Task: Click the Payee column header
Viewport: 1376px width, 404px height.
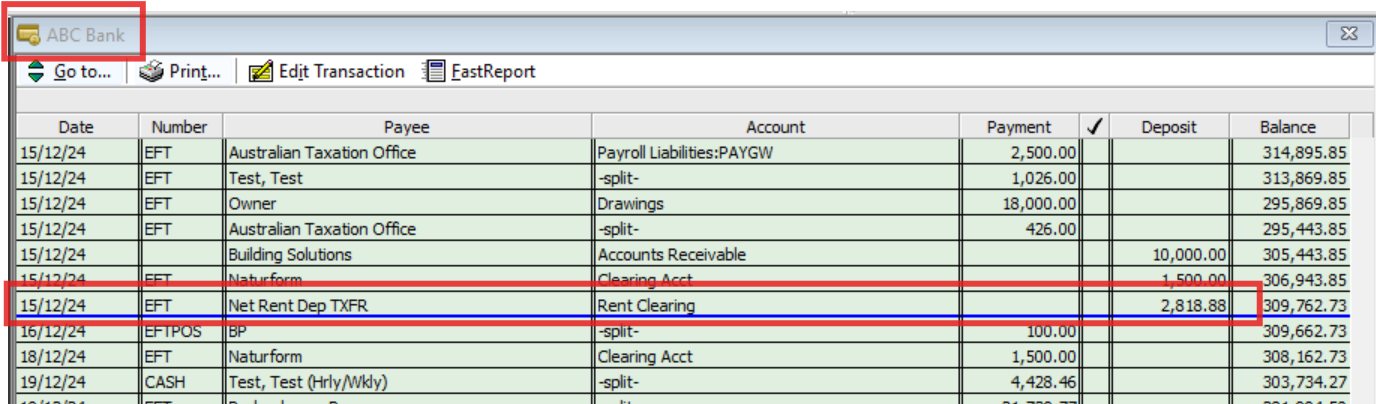Action: (x=407, y=127)
